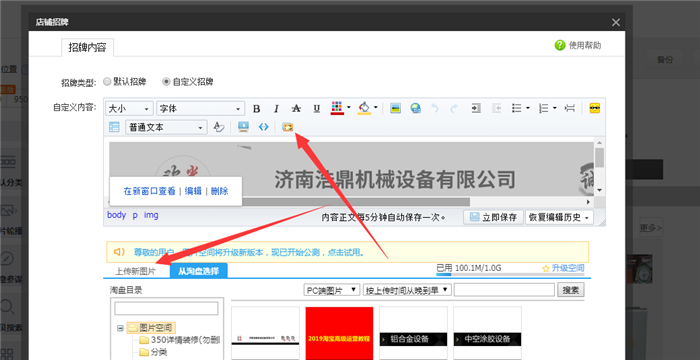Open the text color dropdown arrow

click(x=349, y=108)
